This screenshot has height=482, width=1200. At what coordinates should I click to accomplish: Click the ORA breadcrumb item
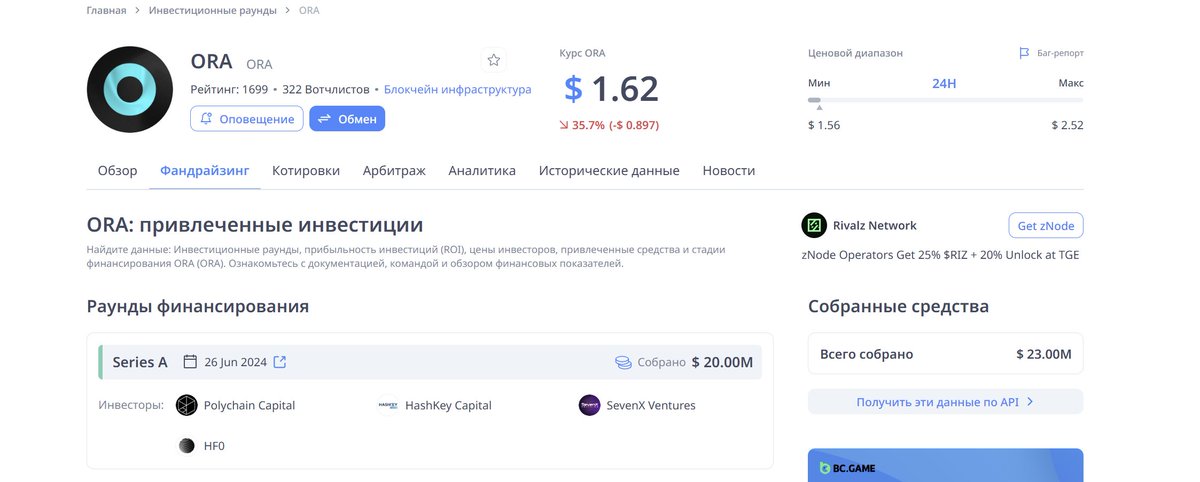309,10
